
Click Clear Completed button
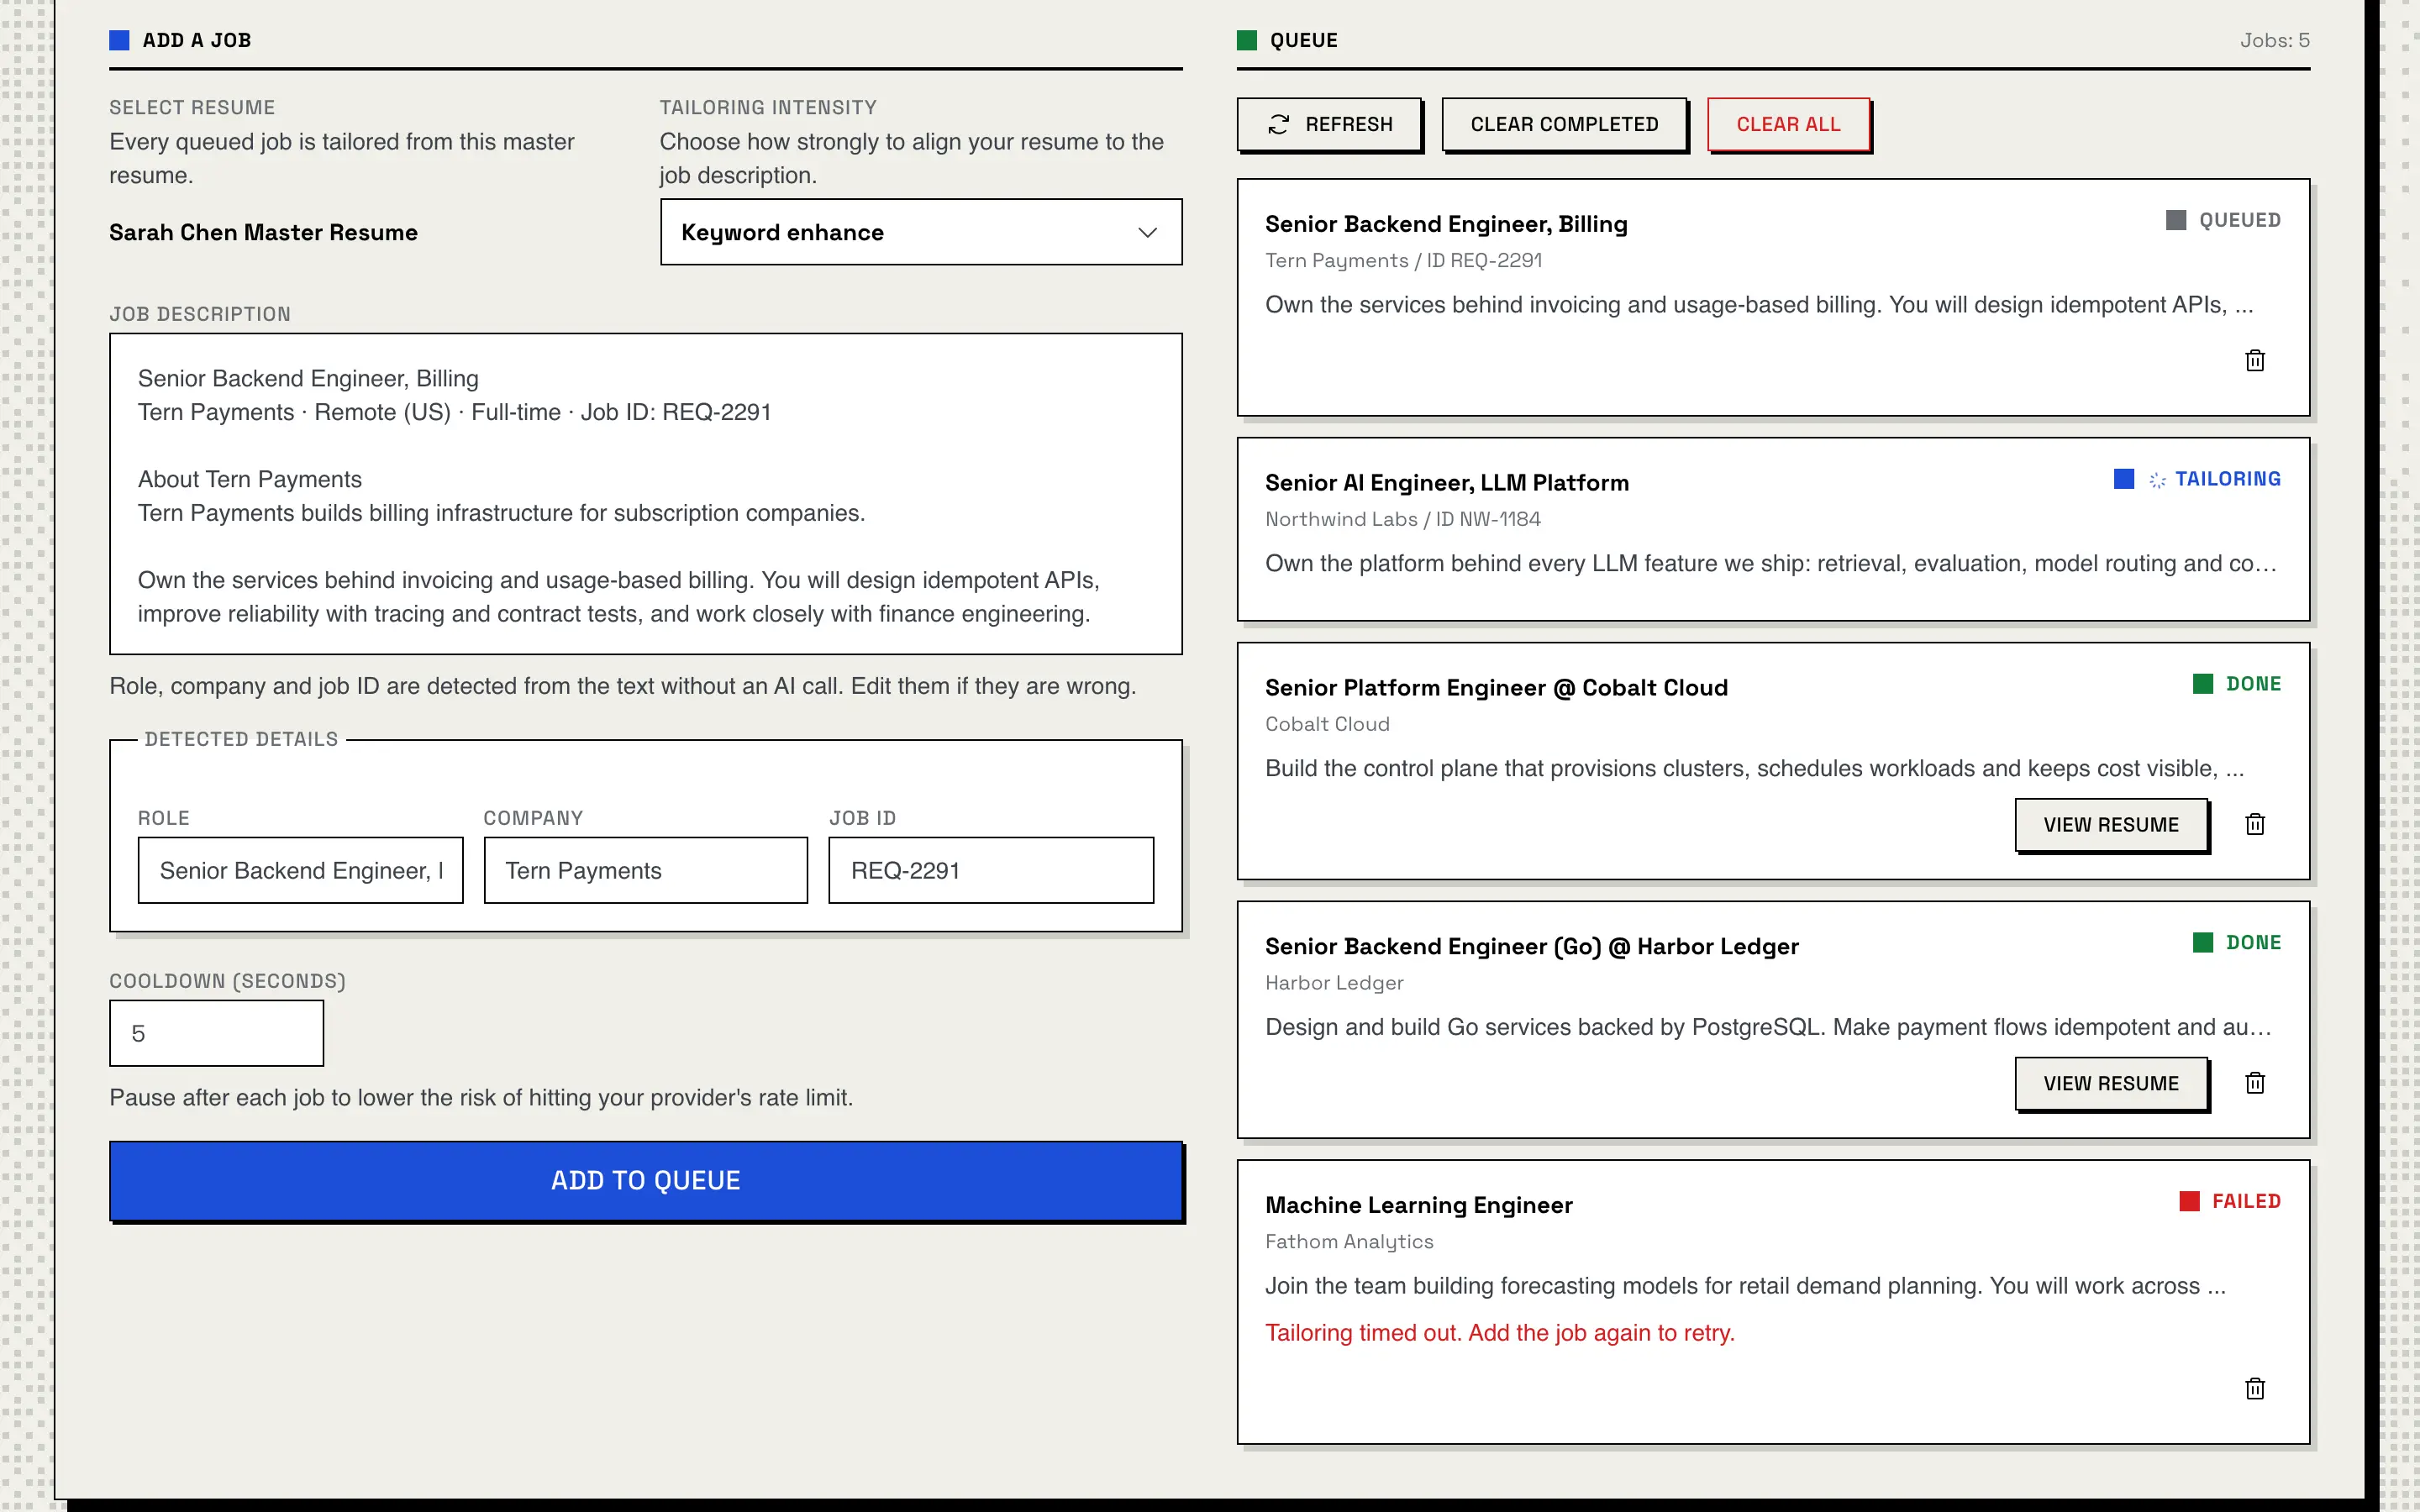click(x=1564, y=124)
